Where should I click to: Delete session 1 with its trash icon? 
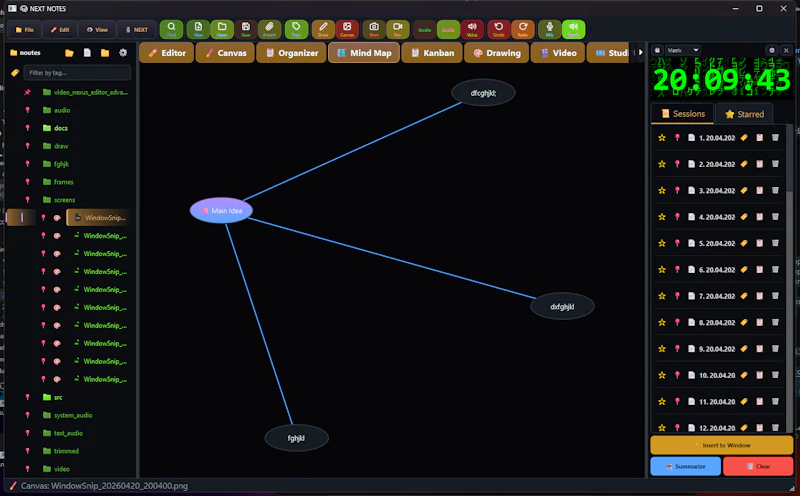pos(775,138)
